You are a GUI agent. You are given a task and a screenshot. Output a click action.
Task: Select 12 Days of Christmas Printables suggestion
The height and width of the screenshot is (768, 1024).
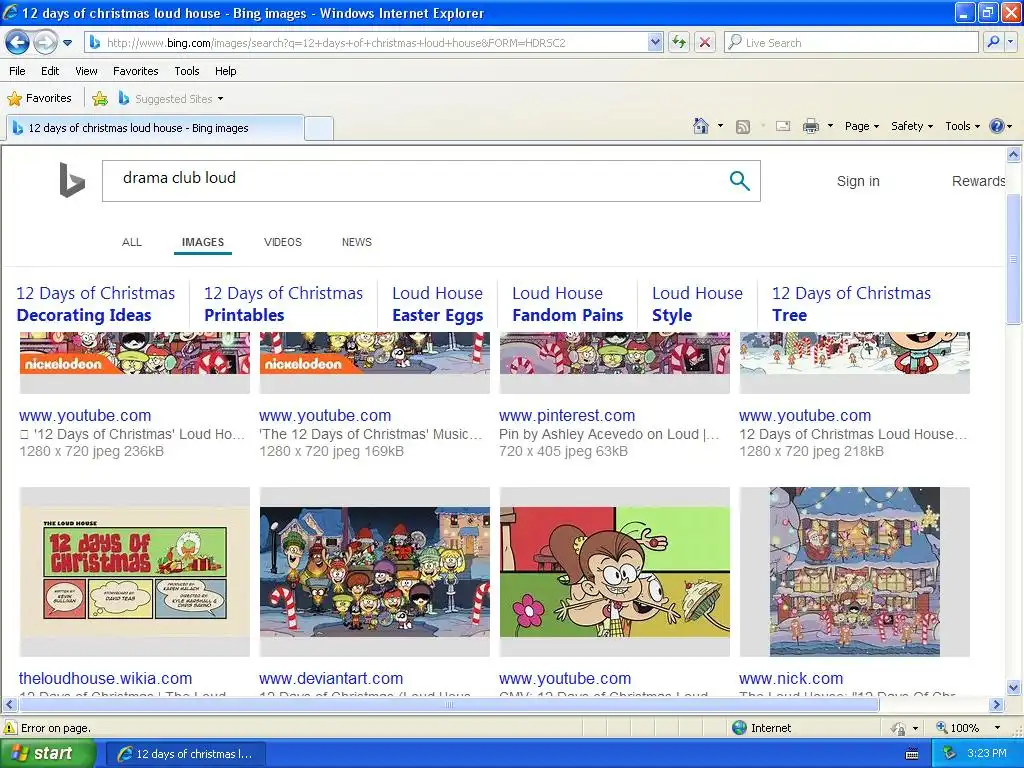283,304
